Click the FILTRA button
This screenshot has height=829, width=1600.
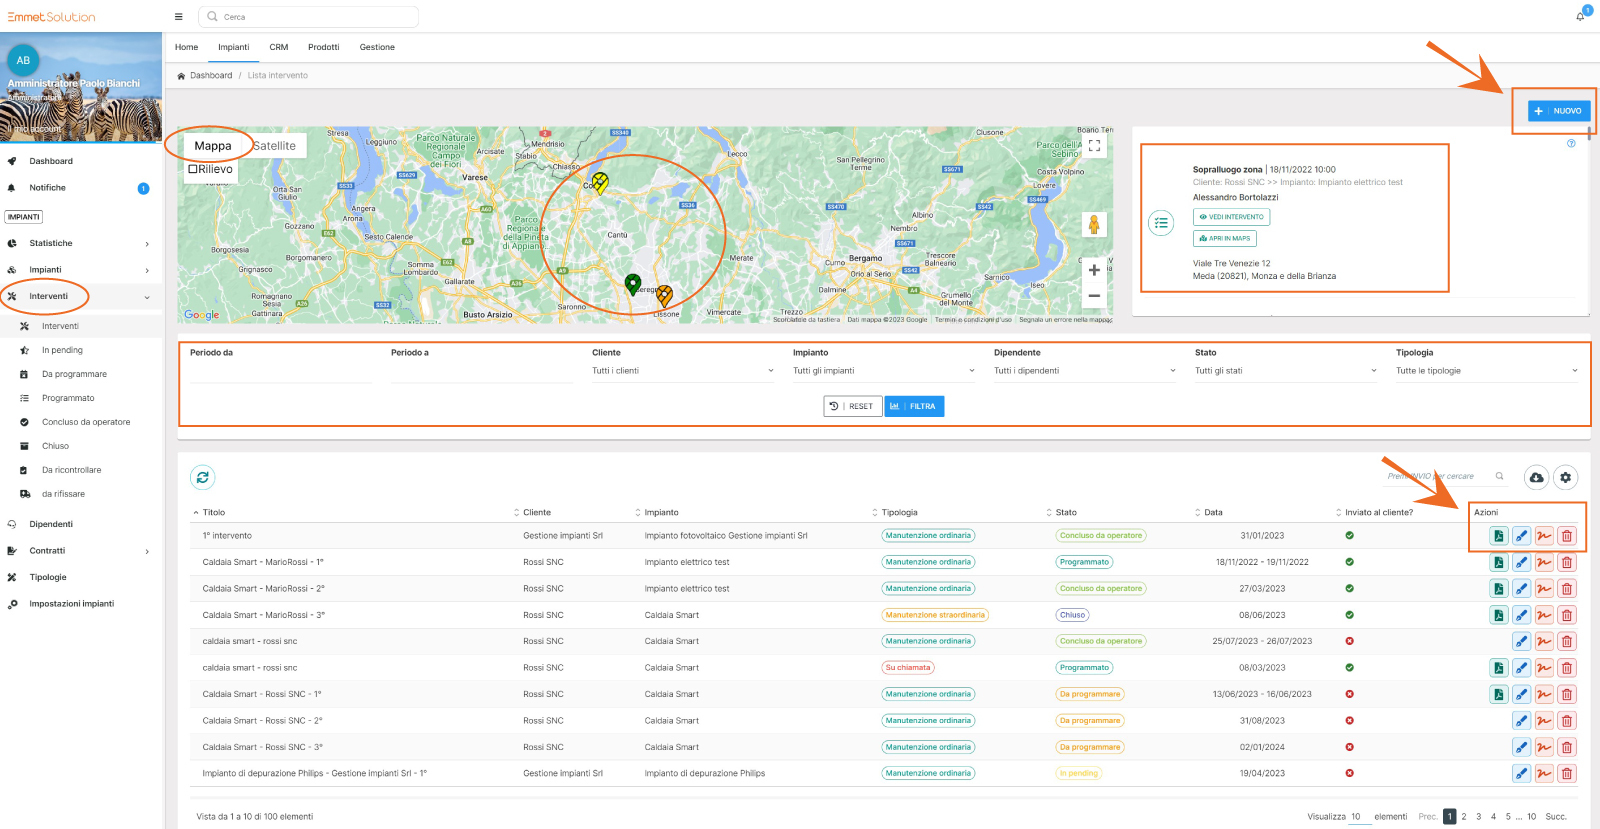(914, 406)
